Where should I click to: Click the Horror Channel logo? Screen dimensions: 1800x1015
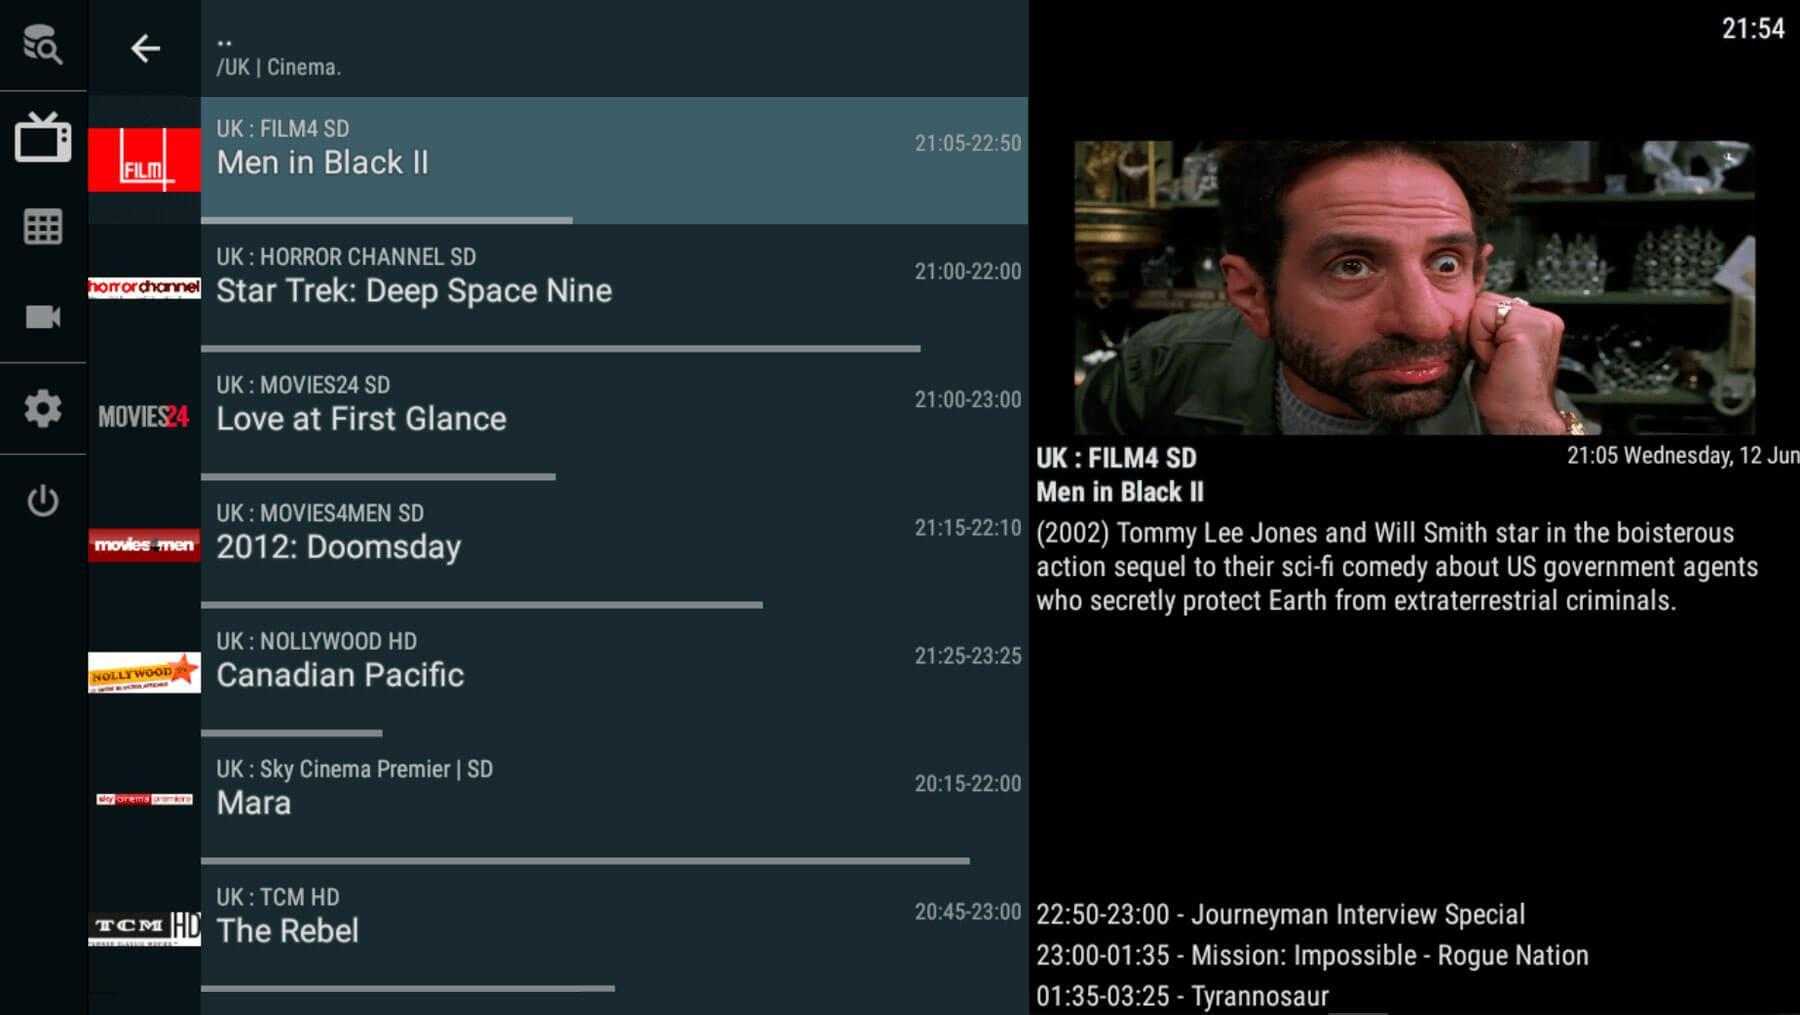point(144,288)
